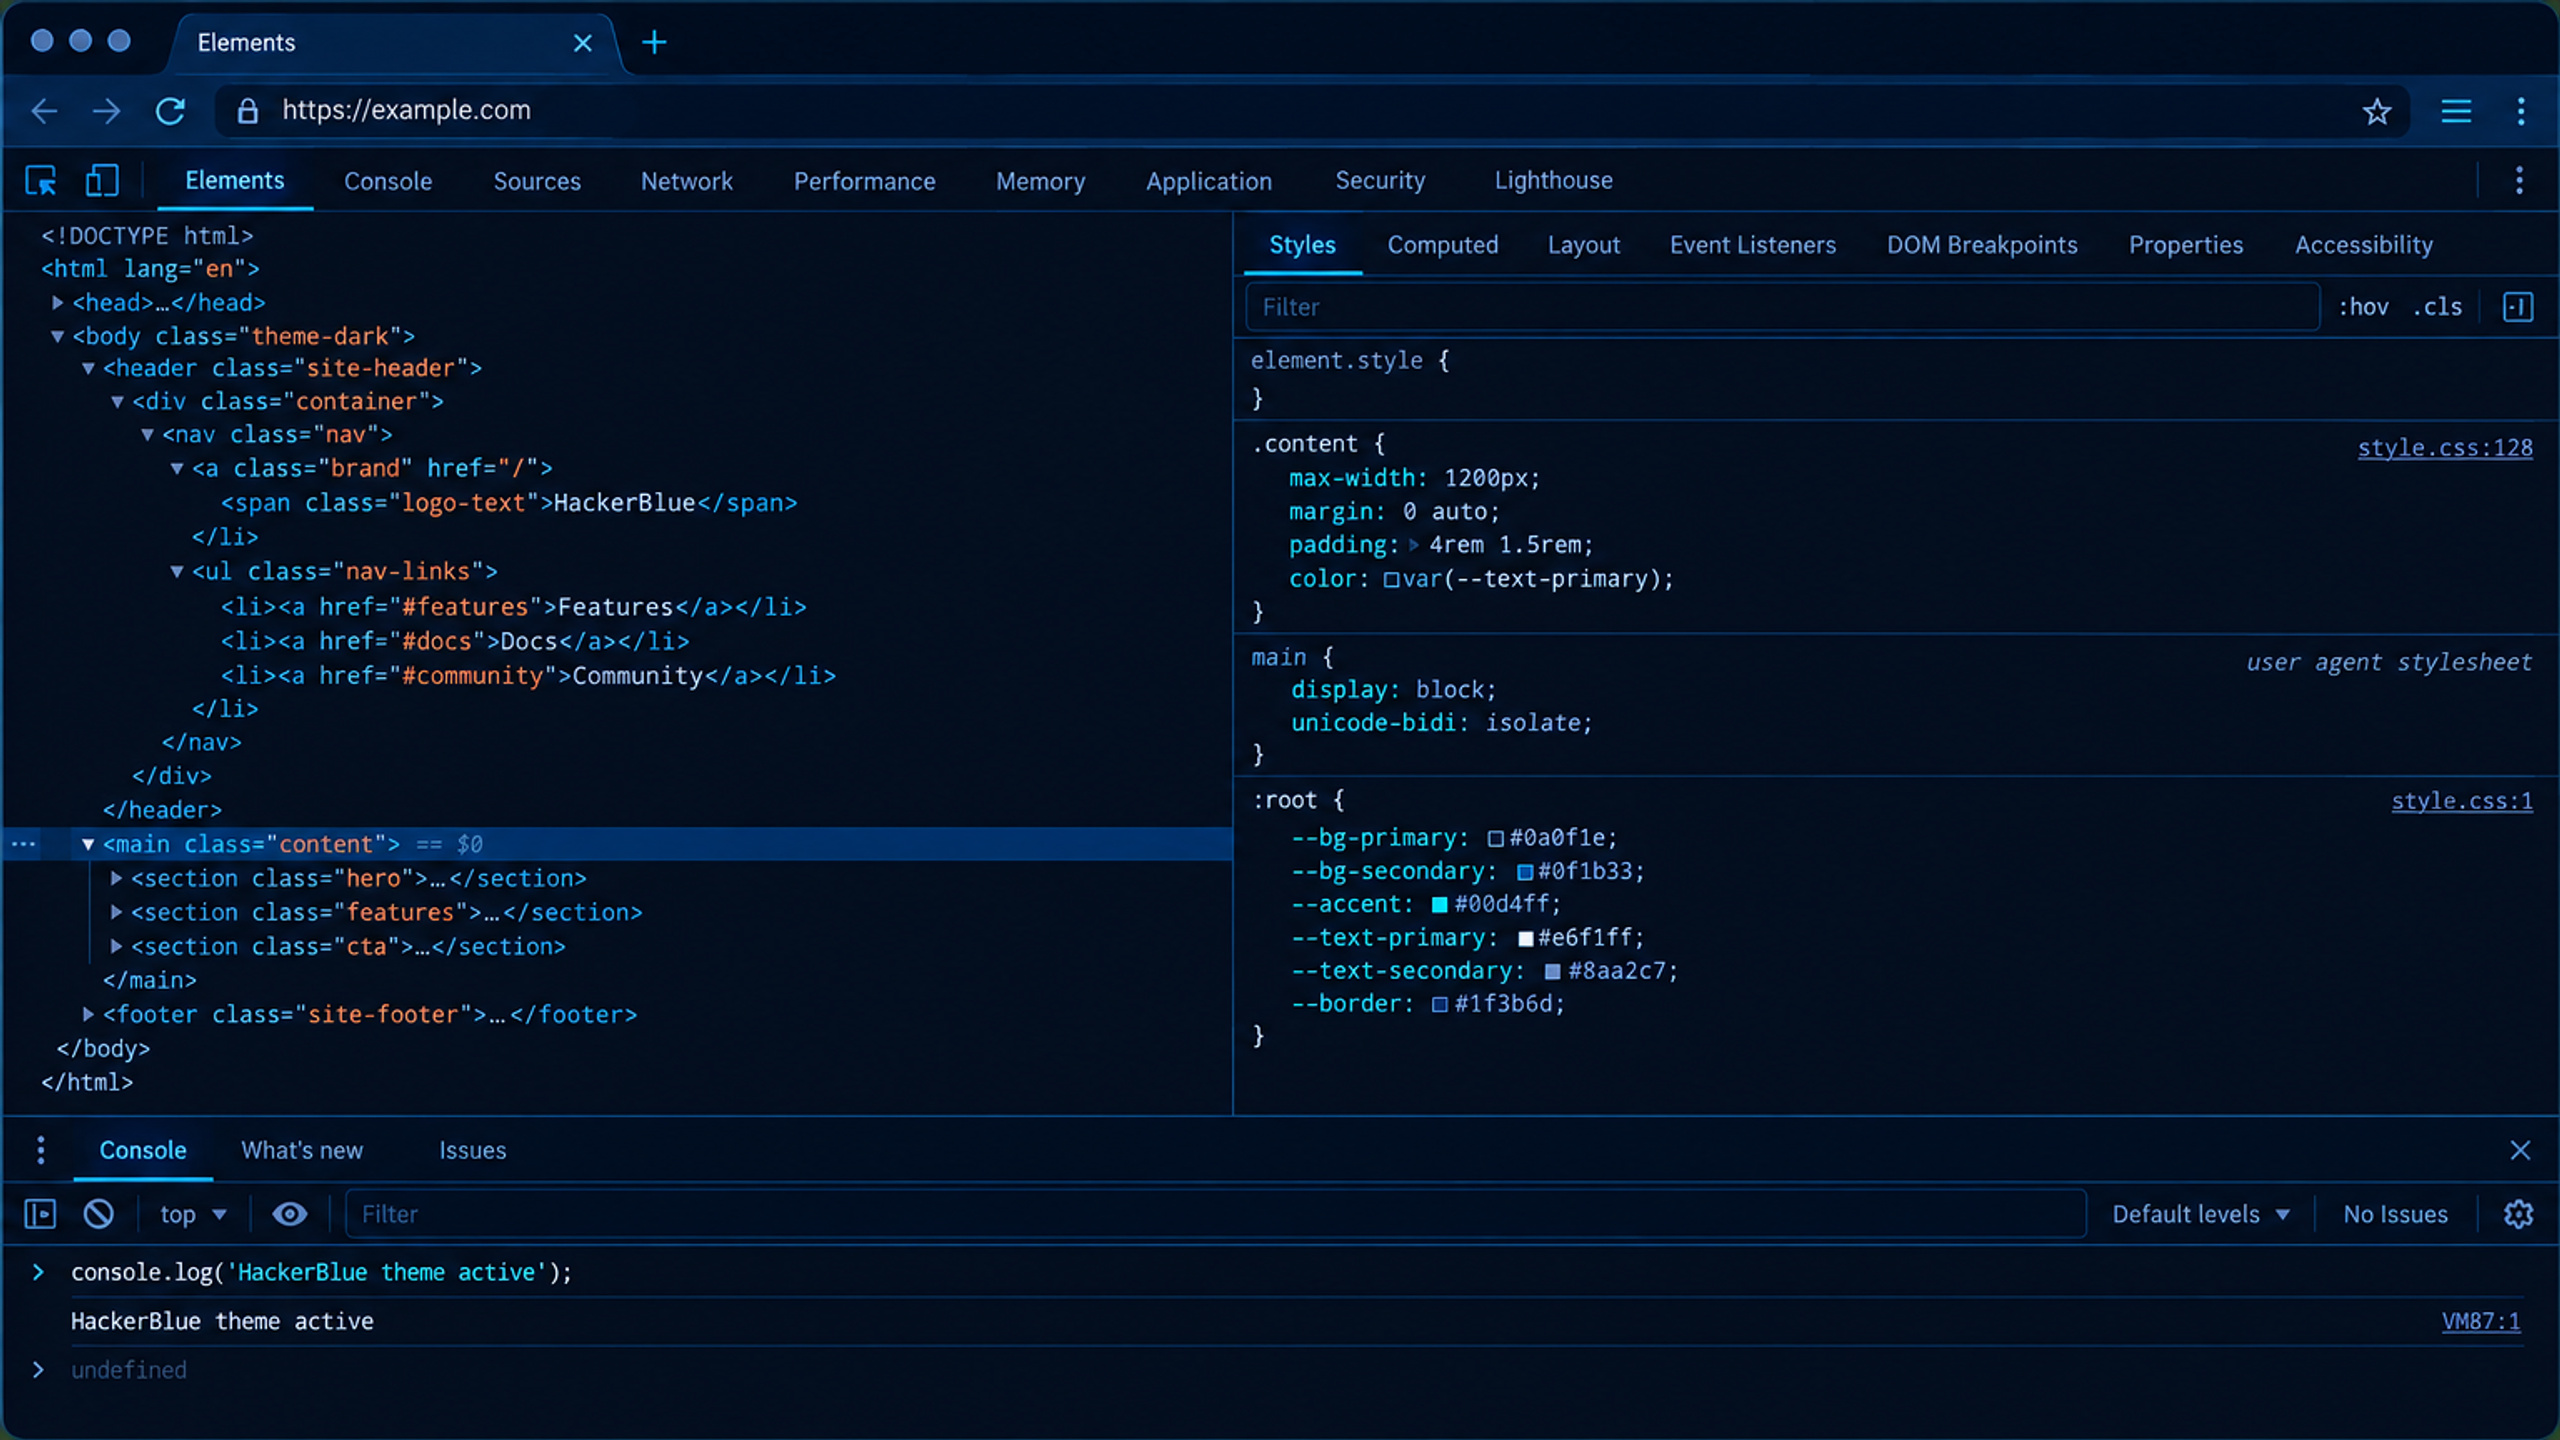Open the drawer kebab menu
Image resolution: width=2560 pixels, height=1440 pixels.
coord(41,1150)
